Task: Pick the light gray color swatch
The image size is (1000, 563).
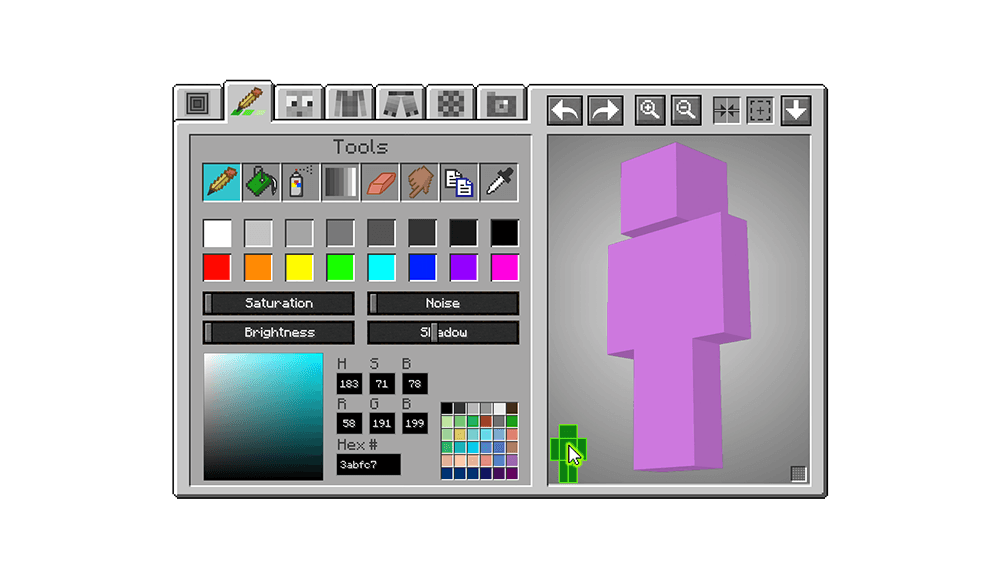Action: [x=258, y=233]
